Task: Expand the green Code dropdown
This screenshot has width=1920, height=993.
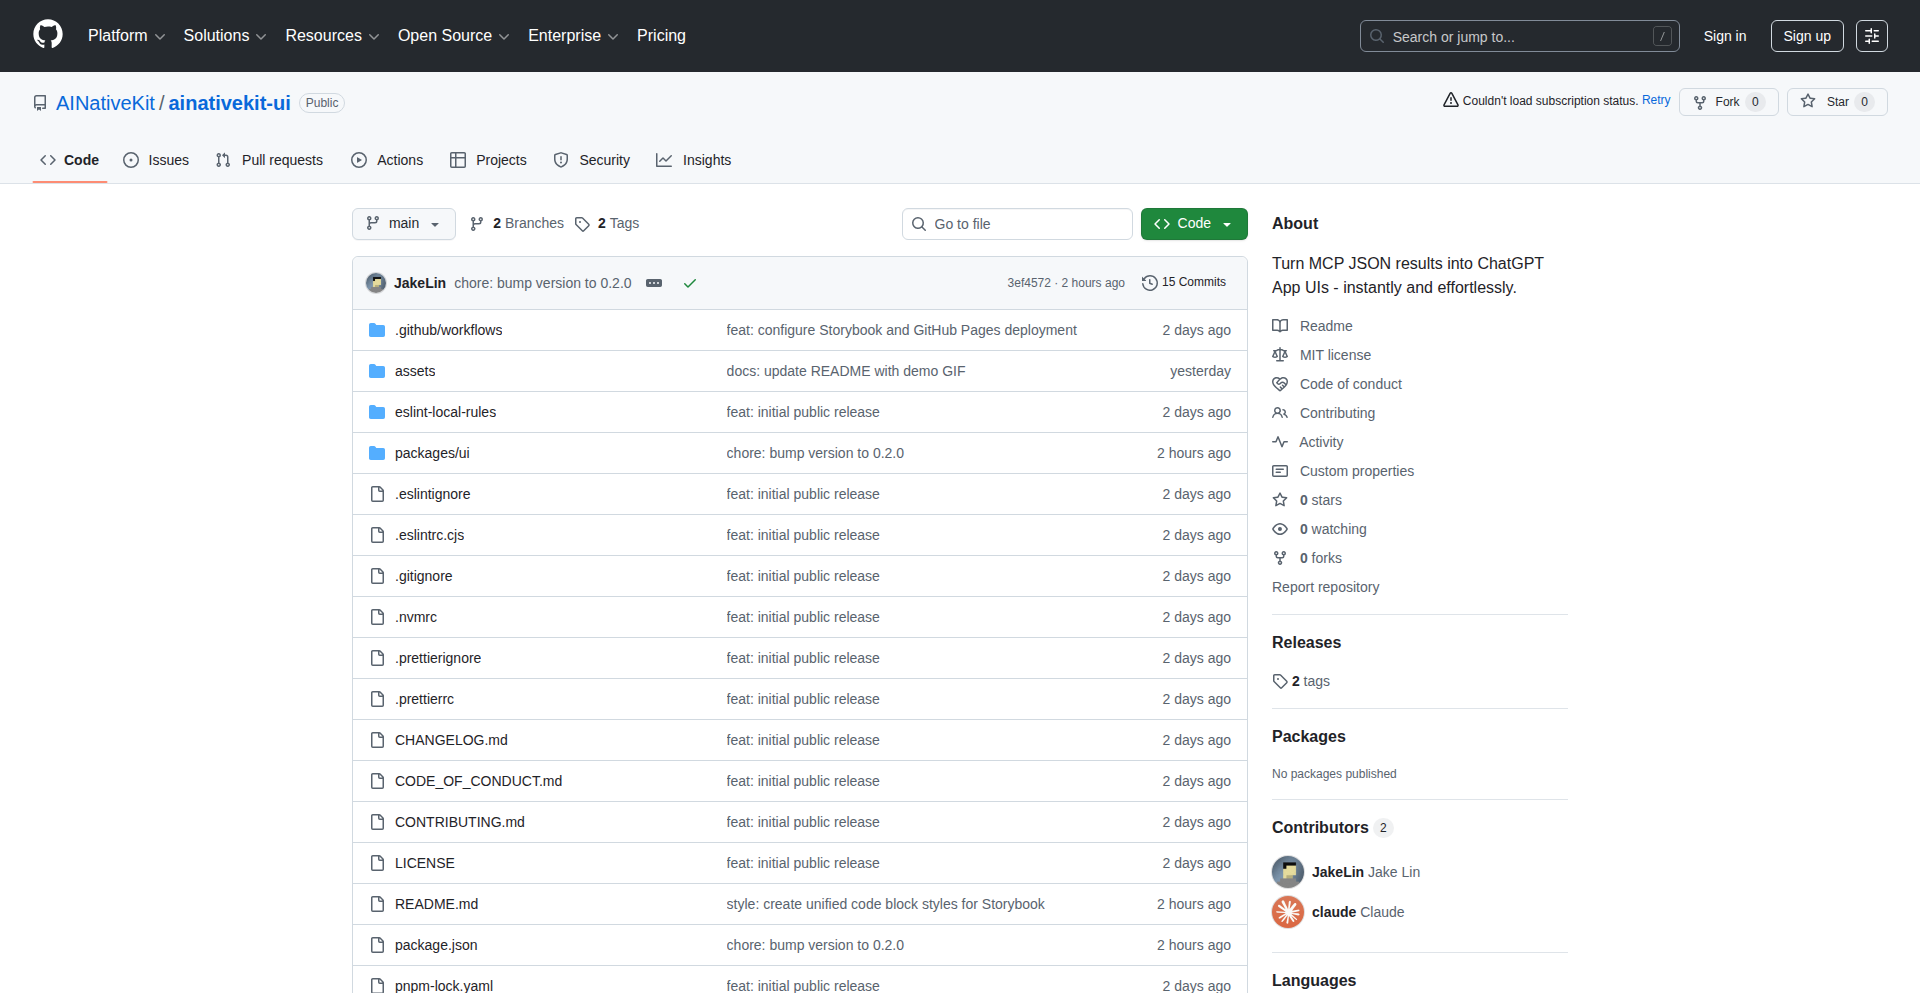Action: (1193, 223)
